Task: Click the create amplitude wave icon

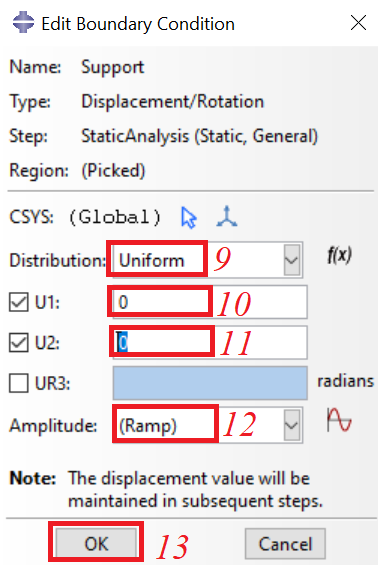Action: [x=339, y=420]
